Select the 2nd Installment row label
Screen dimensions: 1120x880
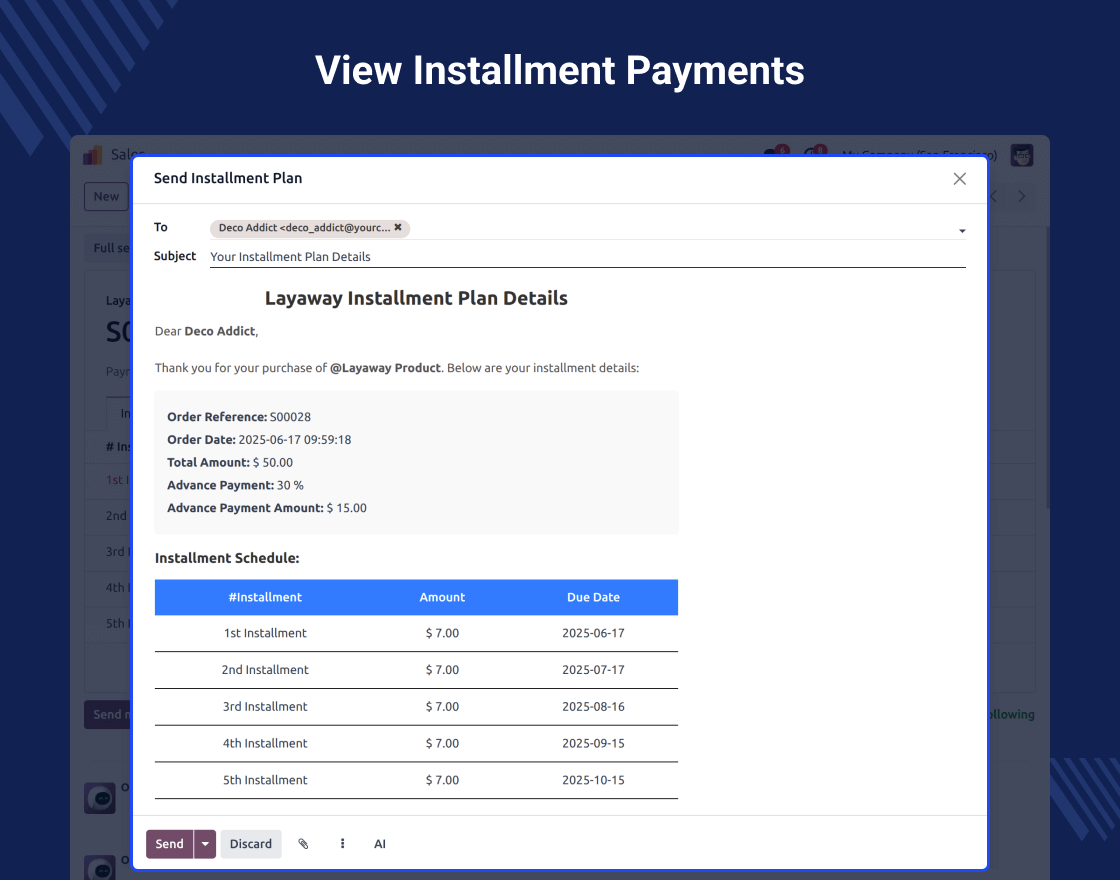(x=265, y=669)
